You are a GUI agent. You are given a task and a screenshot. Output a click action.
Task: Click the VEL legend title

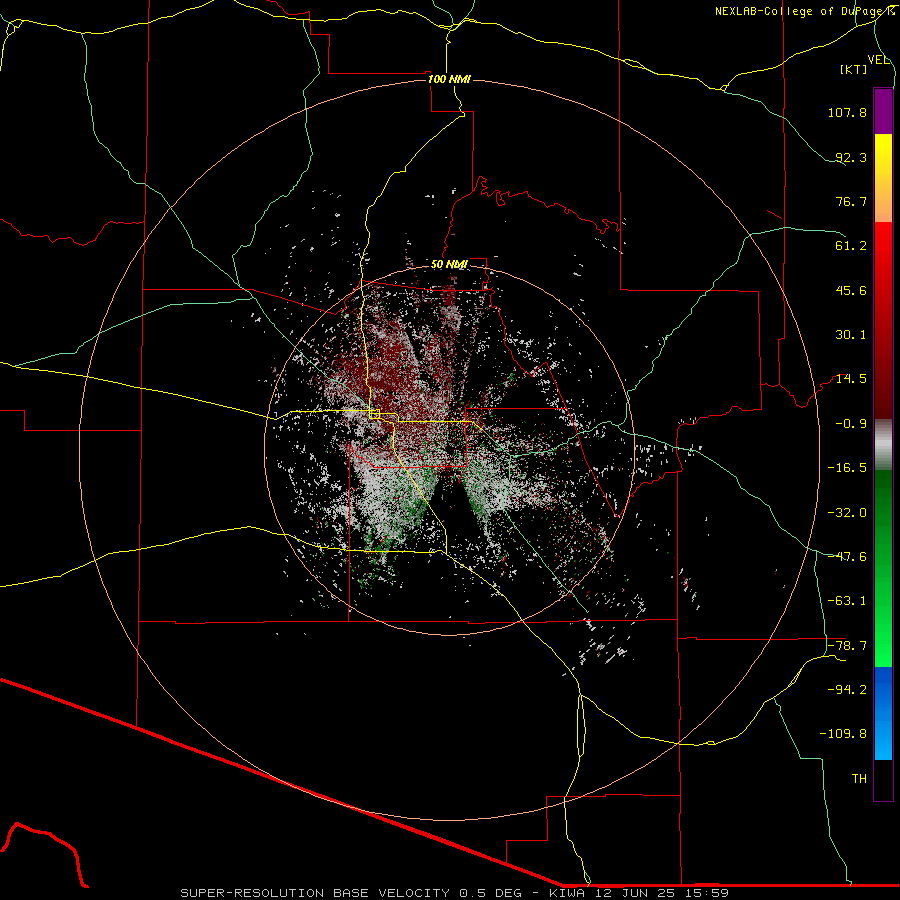coord(878,60)
